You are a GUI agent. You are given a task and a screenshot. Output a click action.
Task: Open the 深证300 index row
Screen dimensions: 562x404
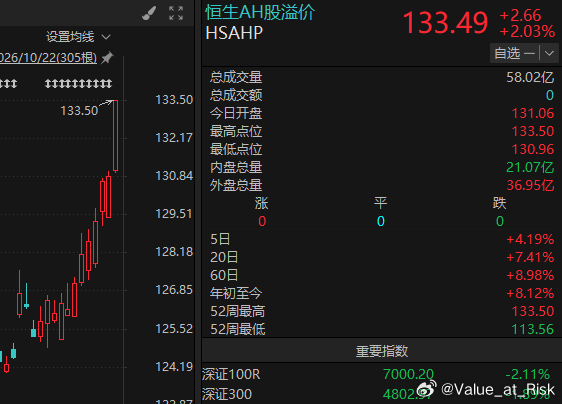coord(382,394)
